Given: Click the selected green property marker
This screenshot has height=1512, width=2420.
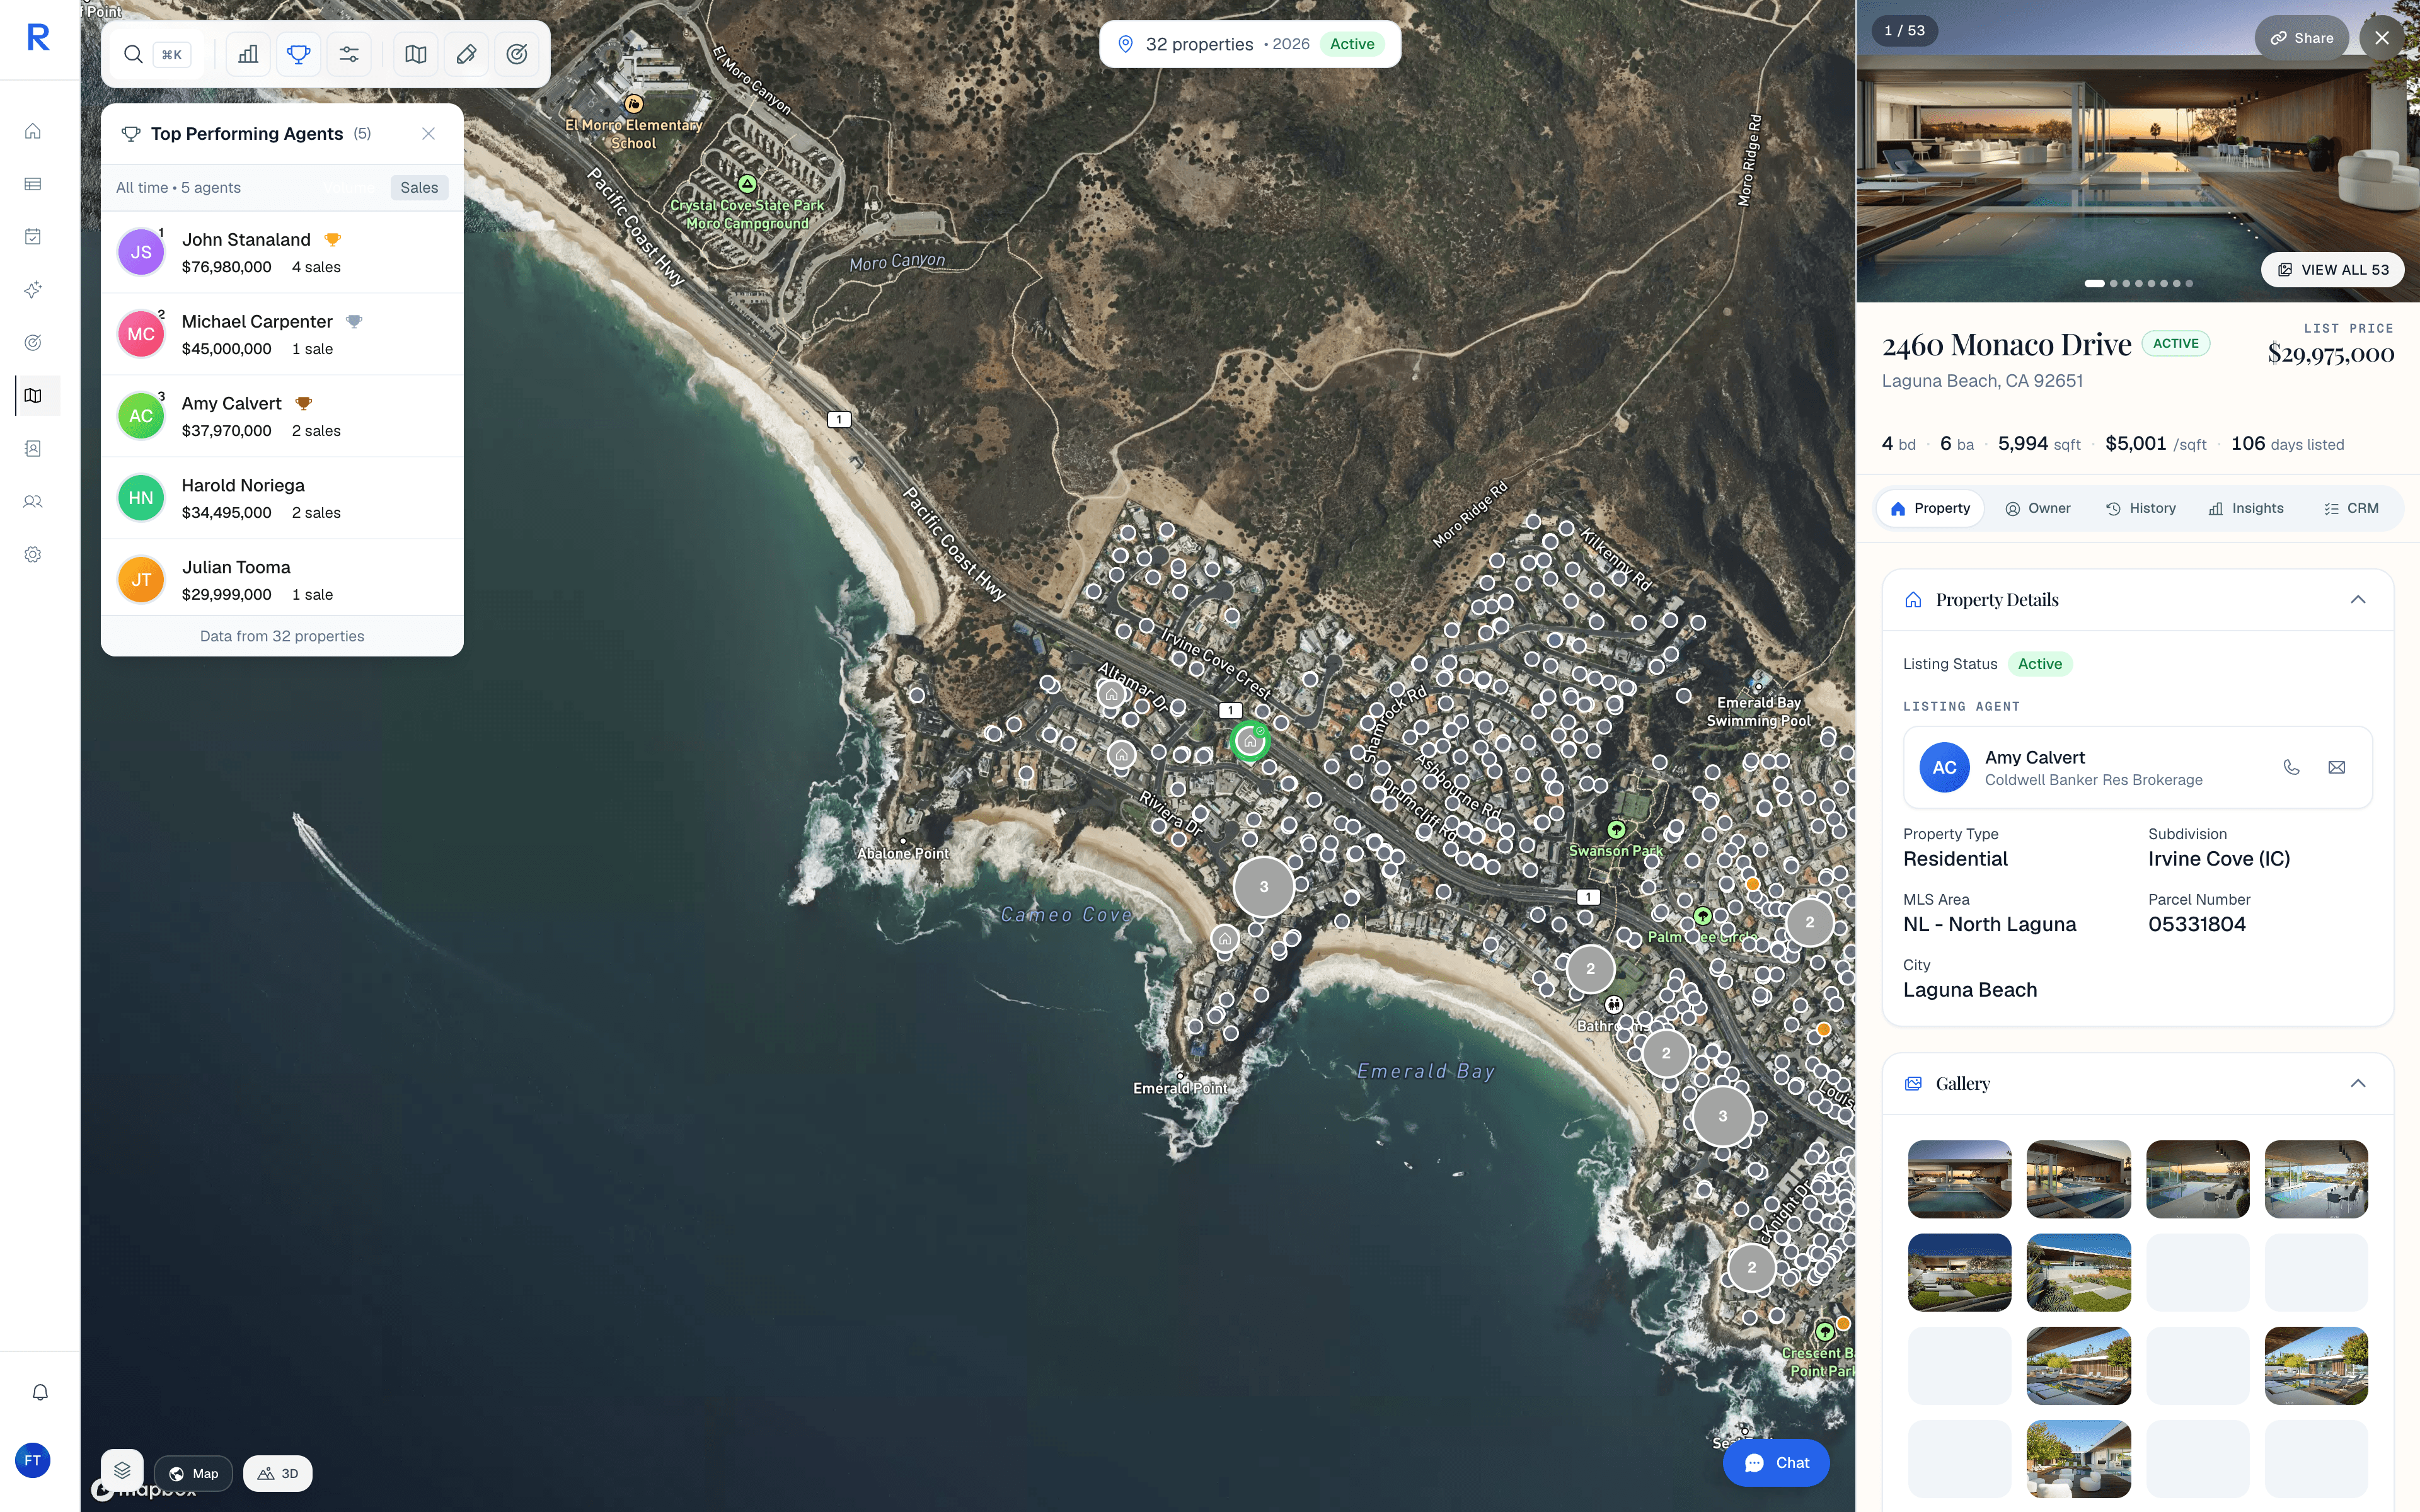Looking at the screenshot, I should point(1249,741).
